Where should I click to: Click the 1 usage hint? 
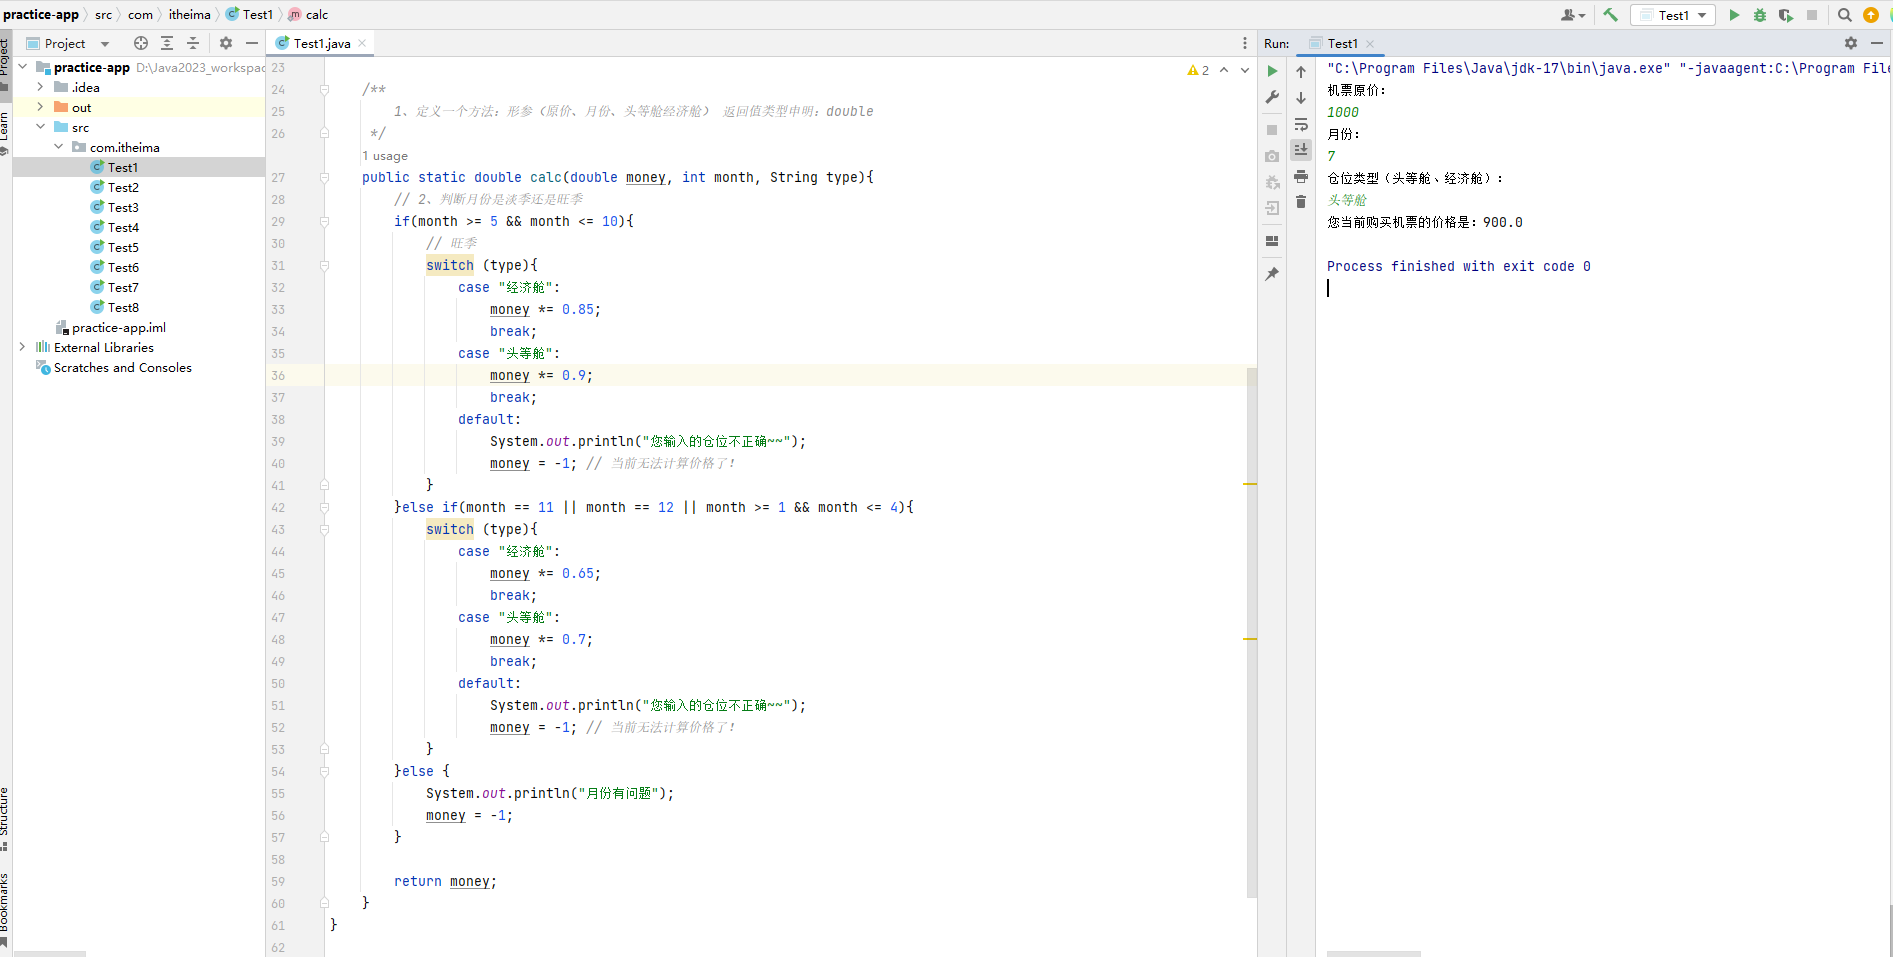tap(385, 156)
